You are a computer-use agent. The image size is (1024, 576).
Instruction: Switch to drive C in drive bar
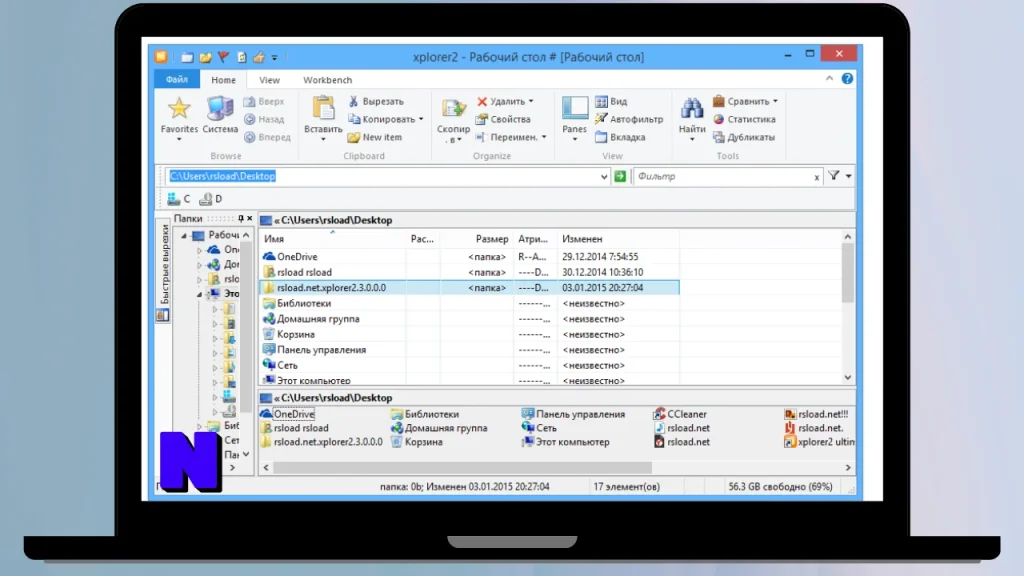(179, 199)
